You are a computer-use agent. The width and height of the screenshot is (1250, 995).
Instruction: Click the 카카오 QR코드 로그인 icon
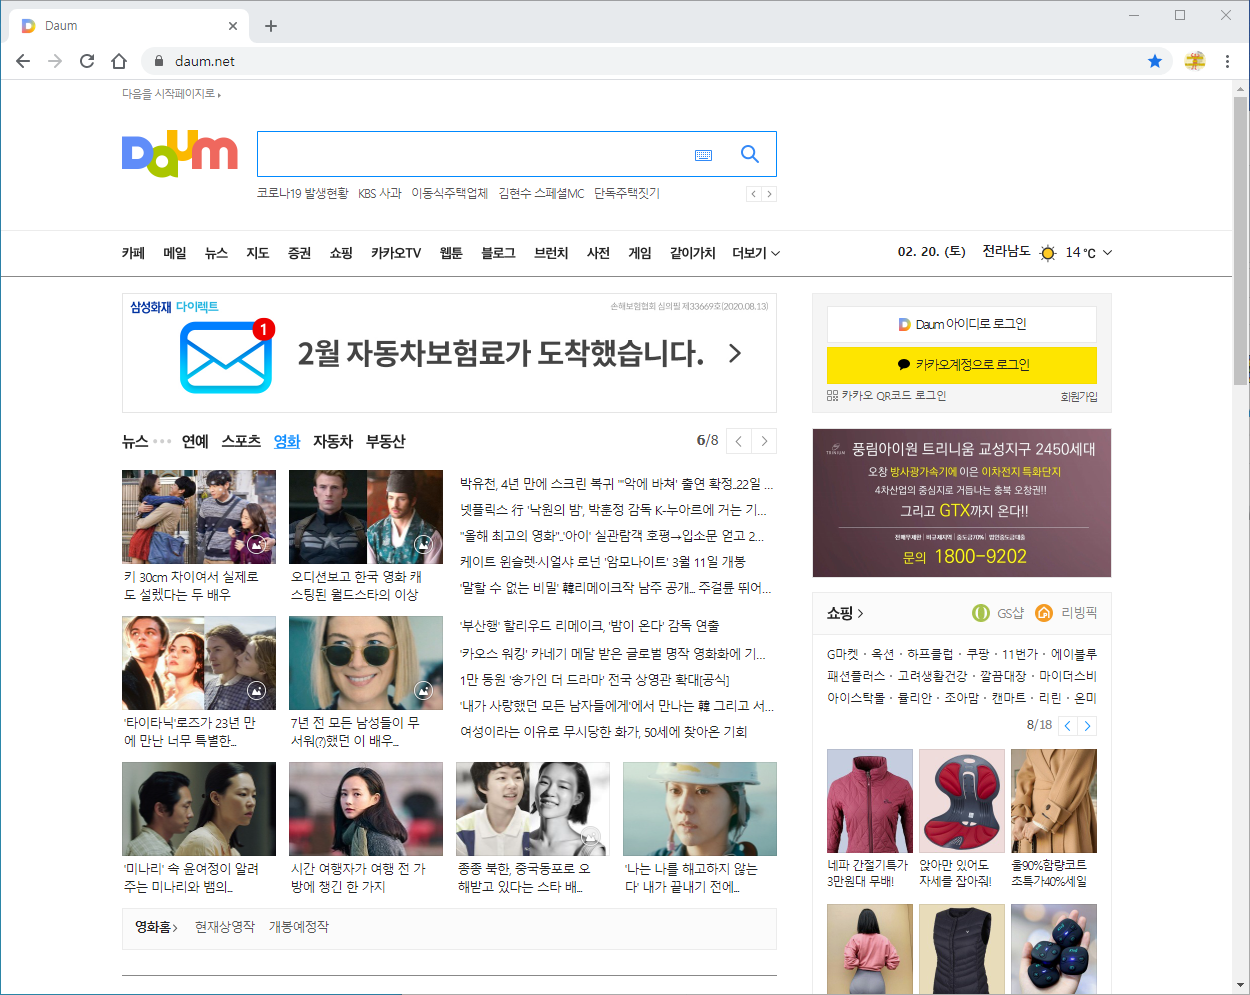[833, 396]
